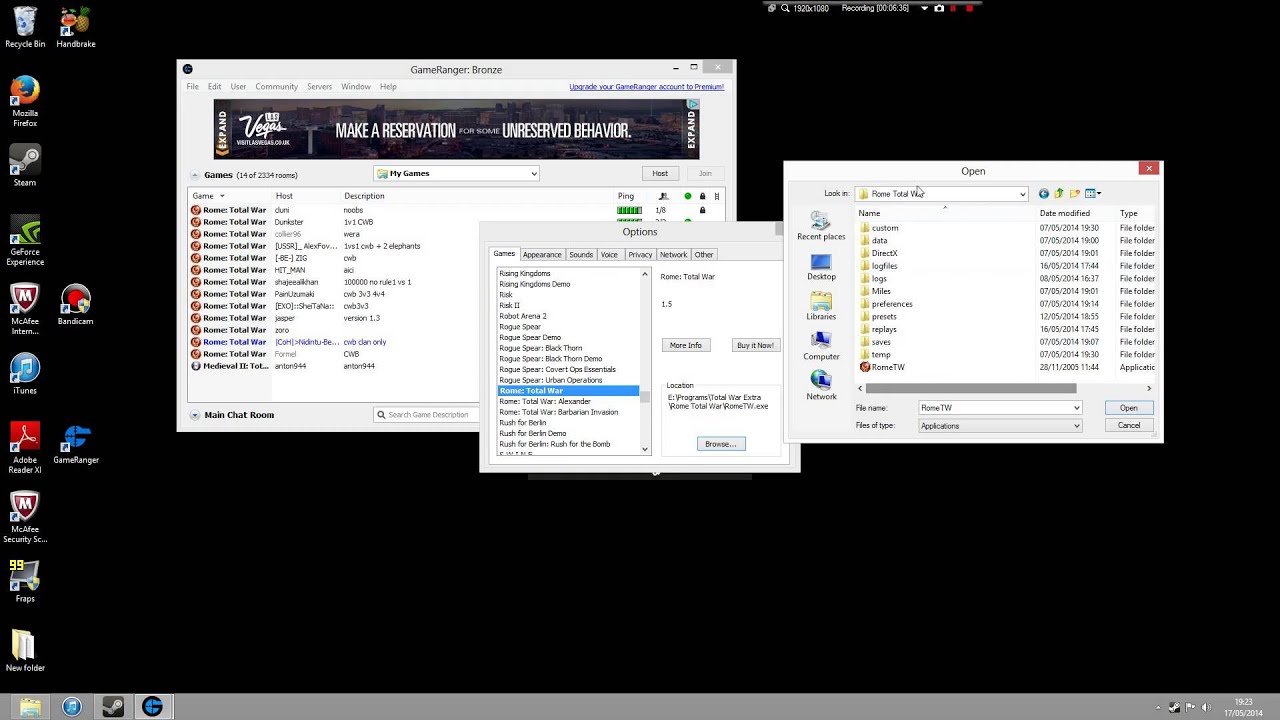This screenshot has height=720, width=1280.
Task: Click the Buy it Now! button
Action: click(x=754, y=345)
